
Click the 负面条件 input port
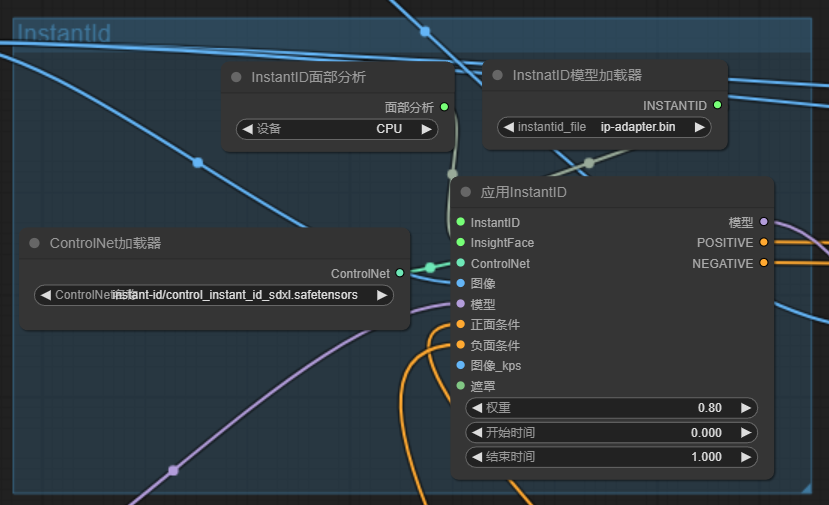tap(460, 345)
